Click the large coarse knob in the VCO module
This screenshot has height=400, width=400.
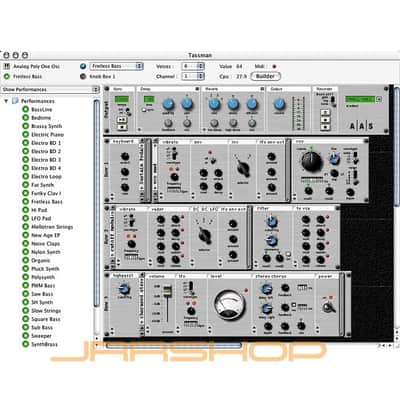[312, 161]
